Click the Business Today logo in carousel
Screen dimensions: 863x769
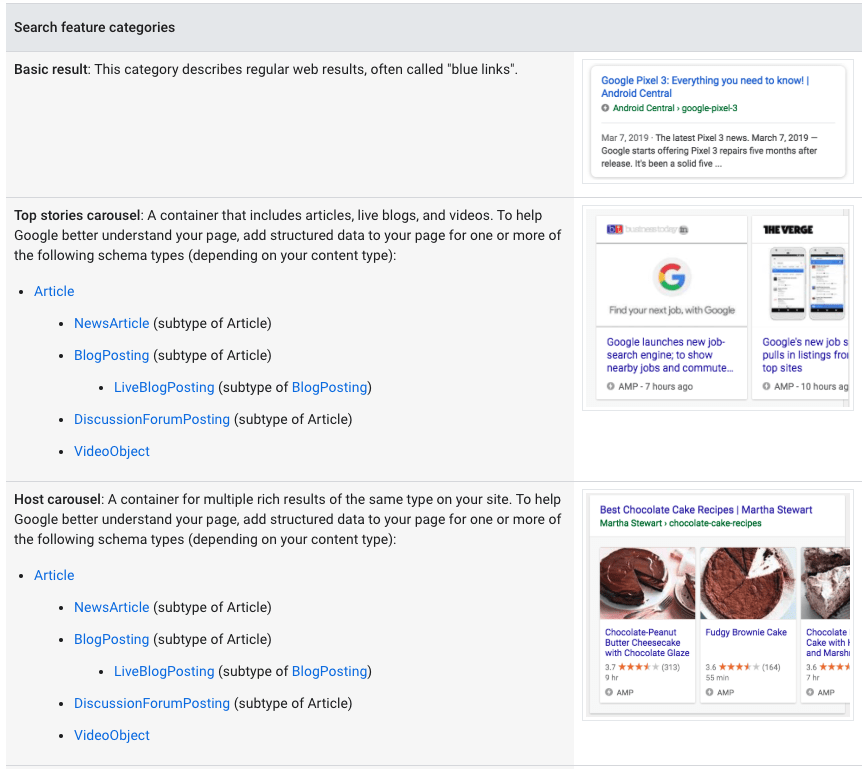point(647,229)
